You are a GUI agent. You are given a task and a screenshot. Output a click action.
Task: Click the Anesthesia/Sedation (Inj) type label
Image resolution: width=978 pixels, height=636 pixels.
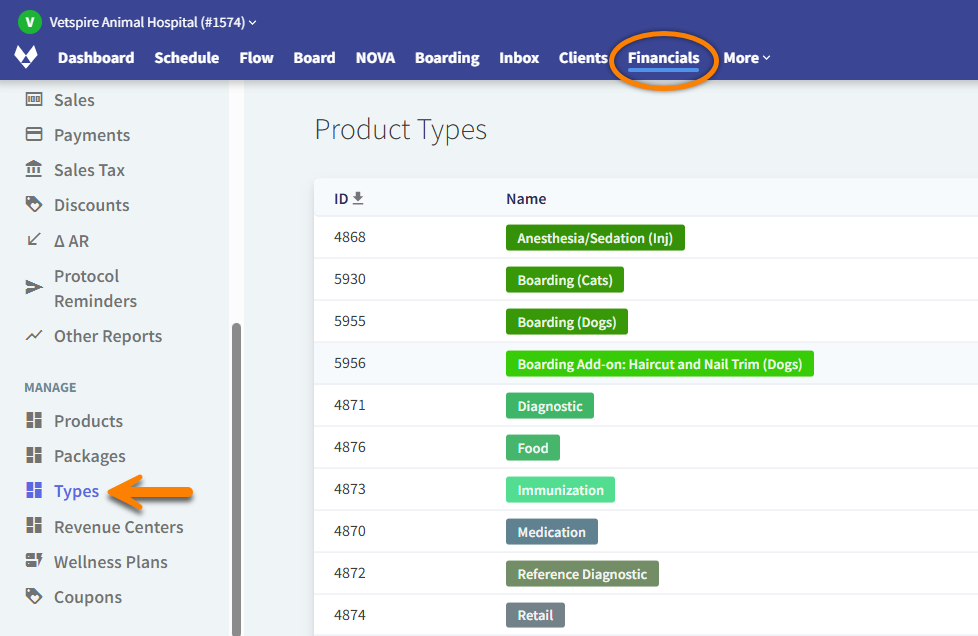coord(594,238)
